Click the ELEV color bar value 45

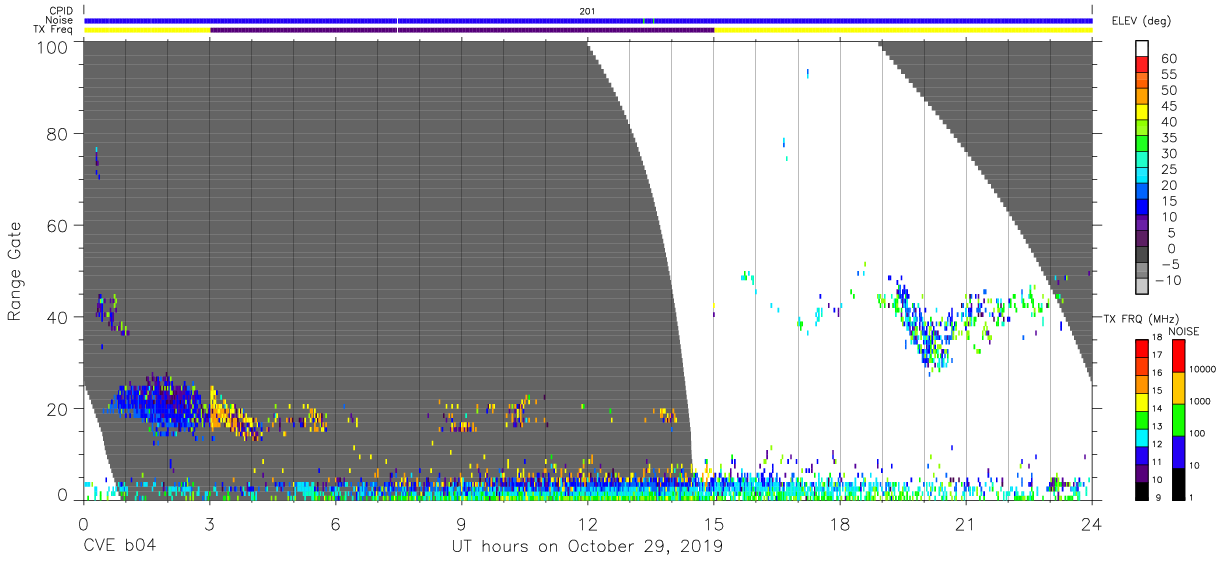[x=1169, y=106]
